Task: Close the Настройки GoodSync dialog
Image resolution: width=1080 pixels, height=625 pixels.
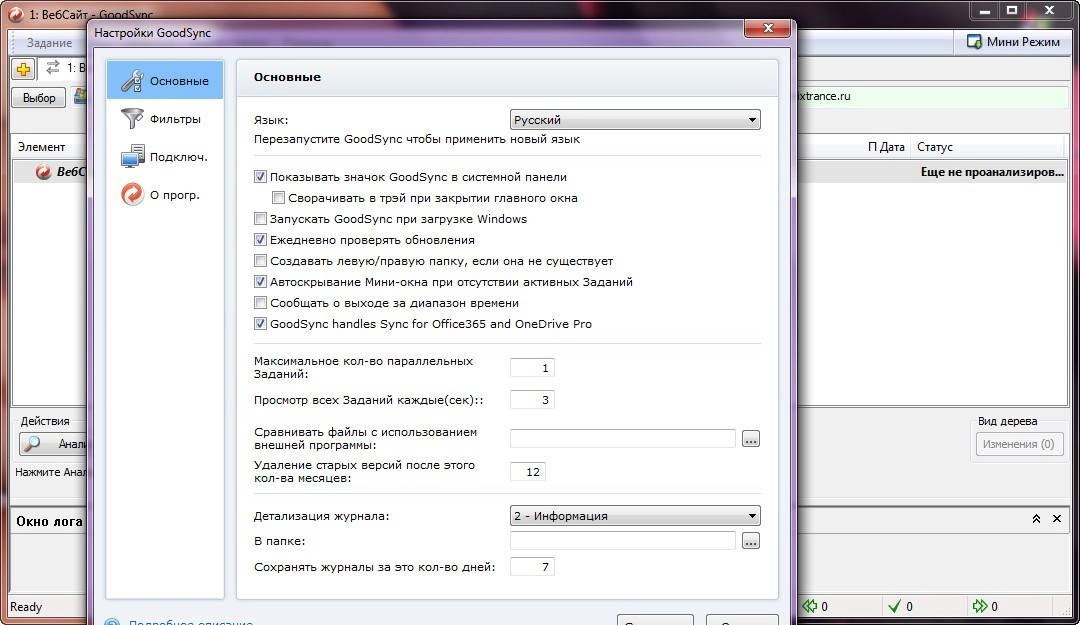Action: point(767,28)
